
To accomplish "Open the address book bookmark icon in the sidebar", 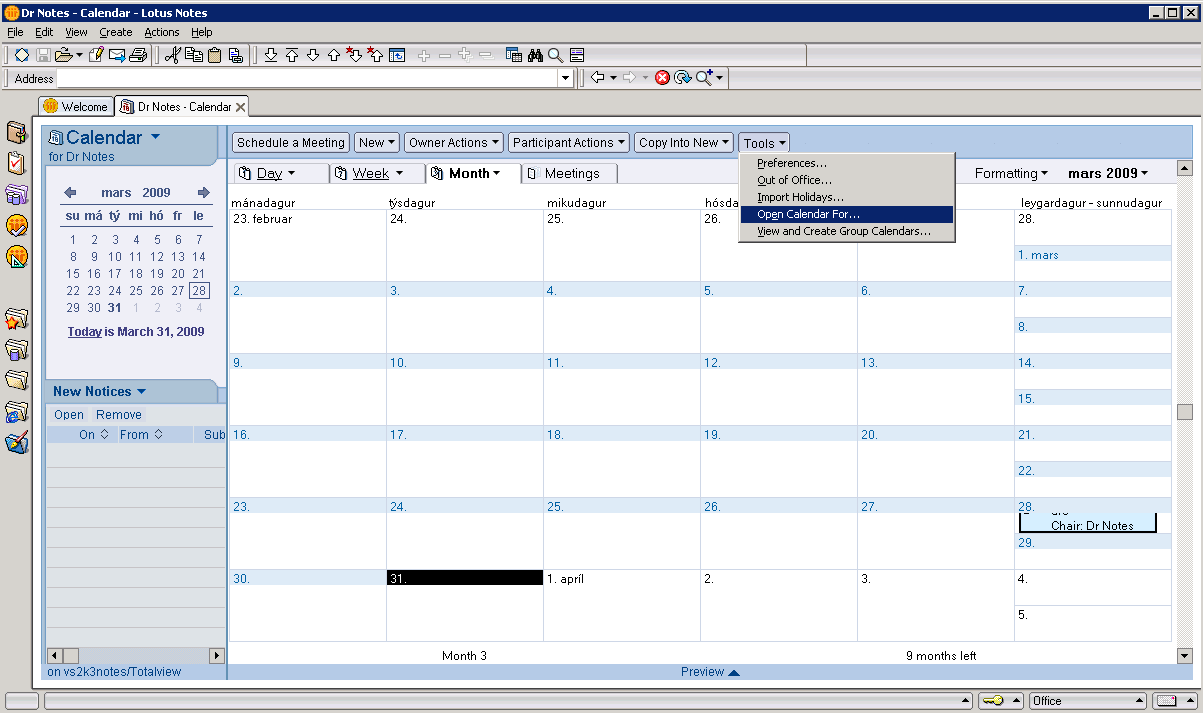I will coord(17,132).
